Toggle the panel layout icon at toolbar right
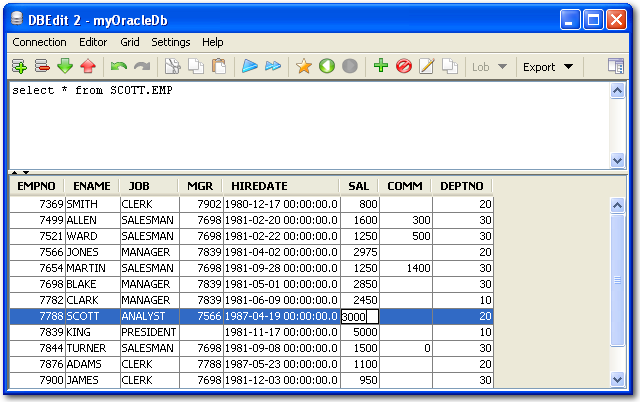 click(x=616, y=67)
